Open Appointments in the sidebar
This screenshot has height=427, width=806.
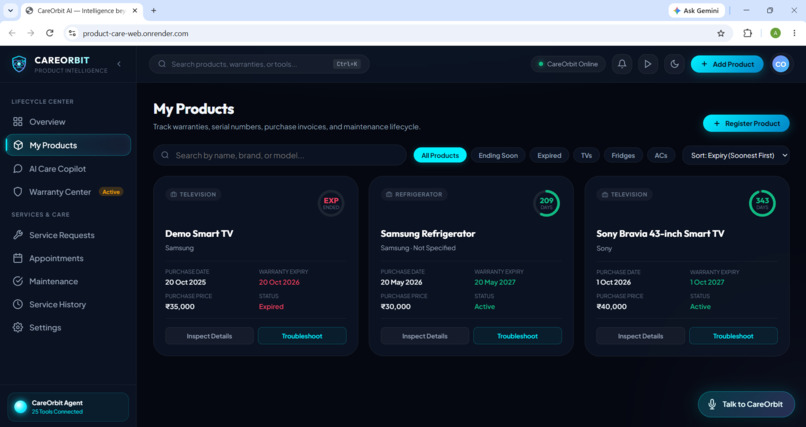[68, 258]
